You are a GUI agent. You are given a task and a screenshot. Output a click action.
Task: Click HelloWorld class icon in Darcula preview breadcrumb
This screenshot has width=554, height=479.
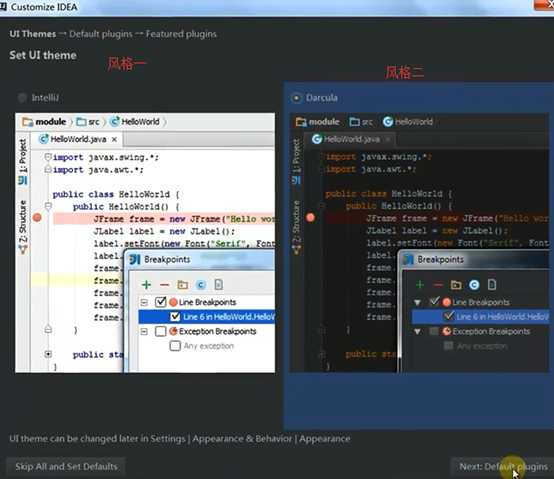point(388,122)
